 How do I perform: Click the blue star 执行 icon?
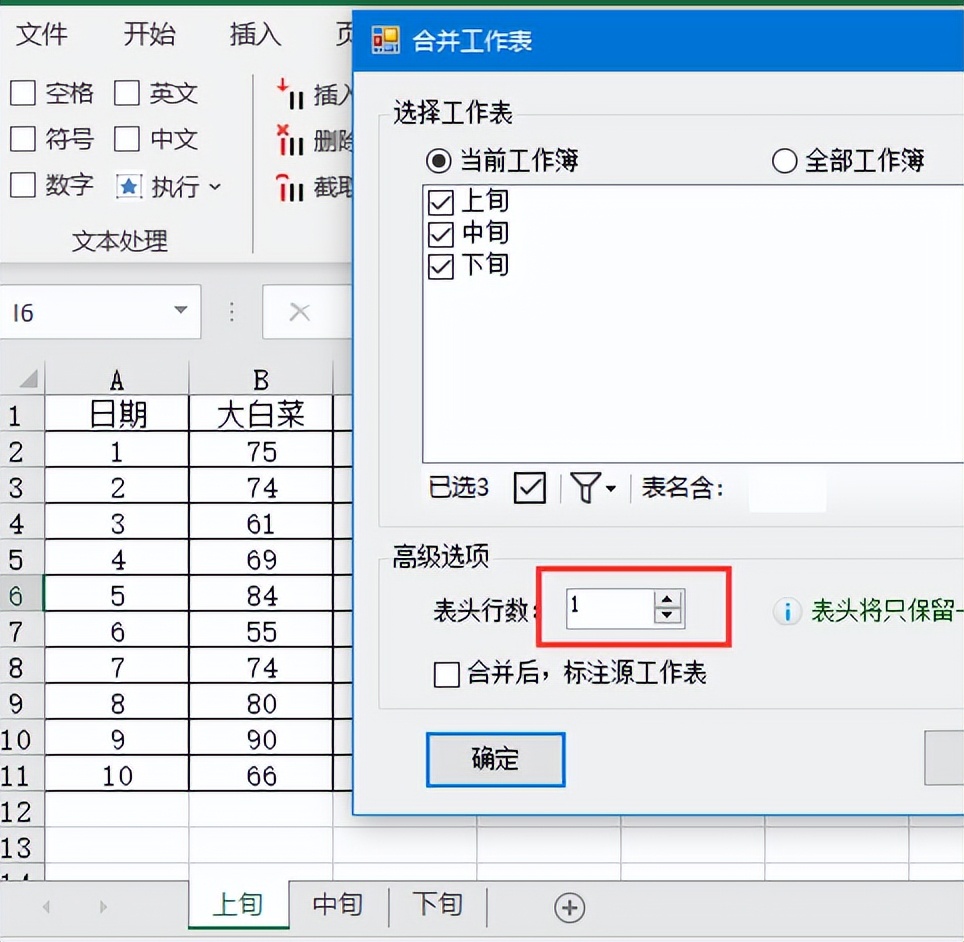point(131,186)
